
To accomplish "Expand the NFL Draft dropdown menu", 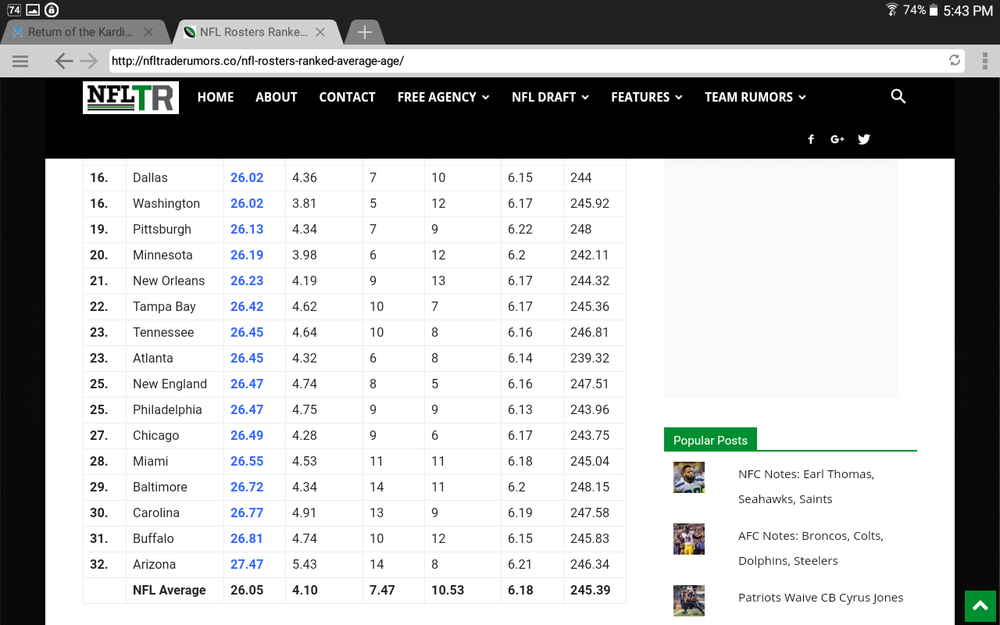I will point(550,97).
